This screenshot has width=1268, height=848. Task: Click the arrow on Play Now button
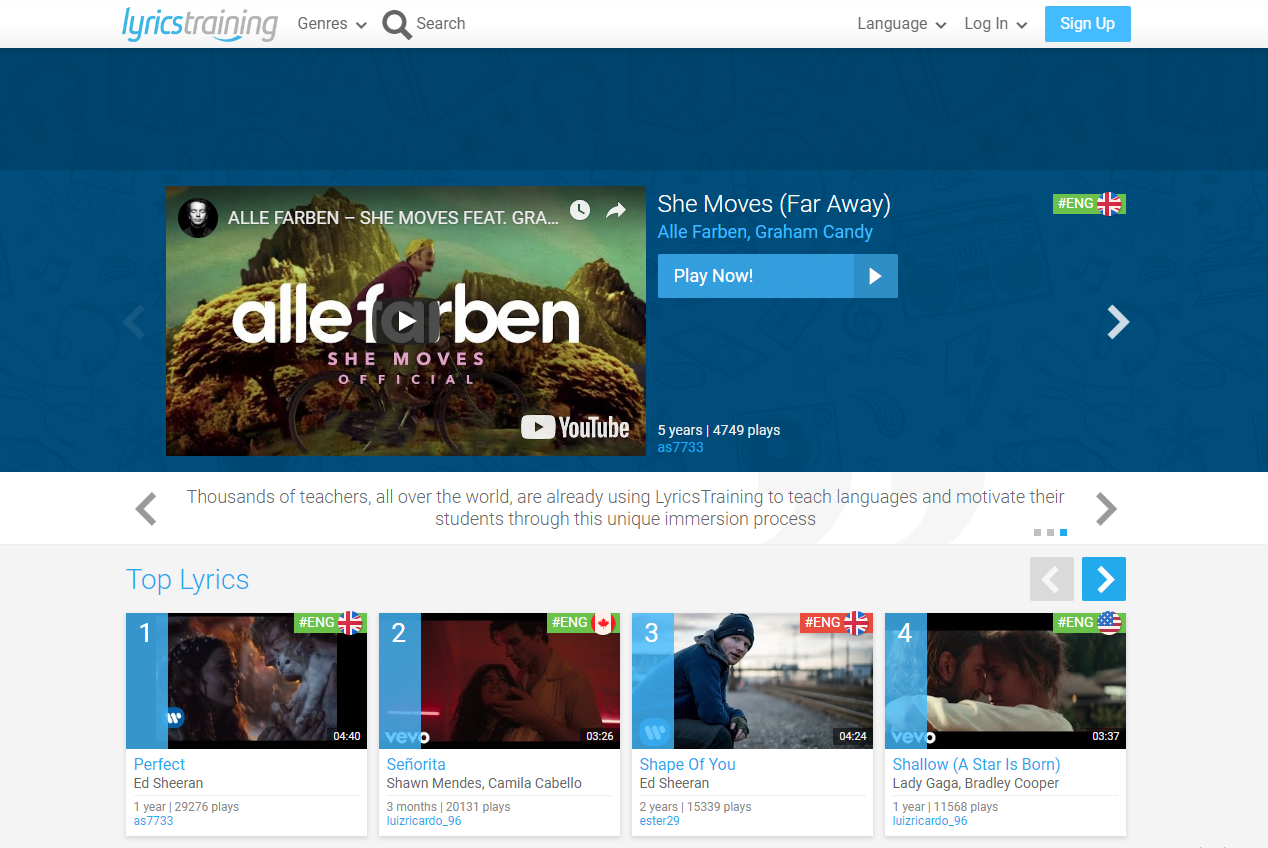(876, 276)
